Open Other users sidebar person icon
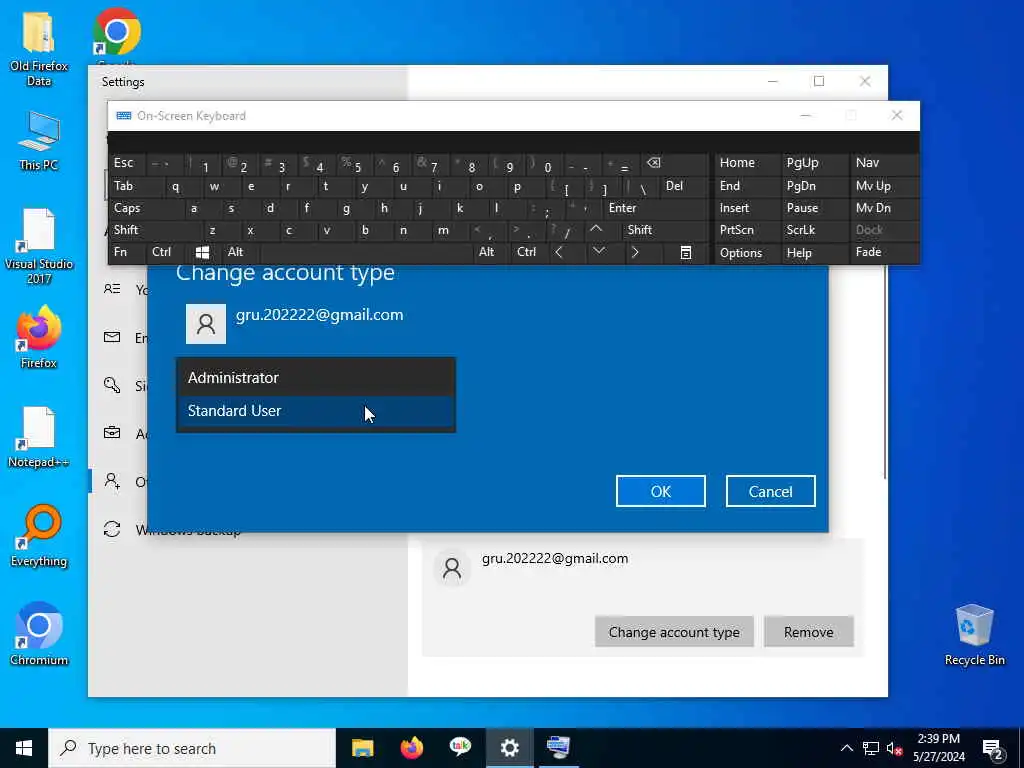1024x768 pixels. (112, 481)
